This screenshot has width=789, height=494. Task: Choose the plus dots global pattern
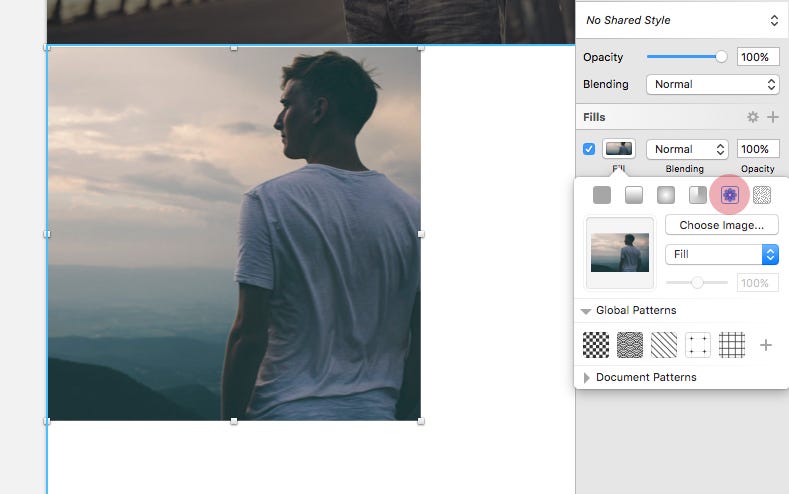(698, 345)
